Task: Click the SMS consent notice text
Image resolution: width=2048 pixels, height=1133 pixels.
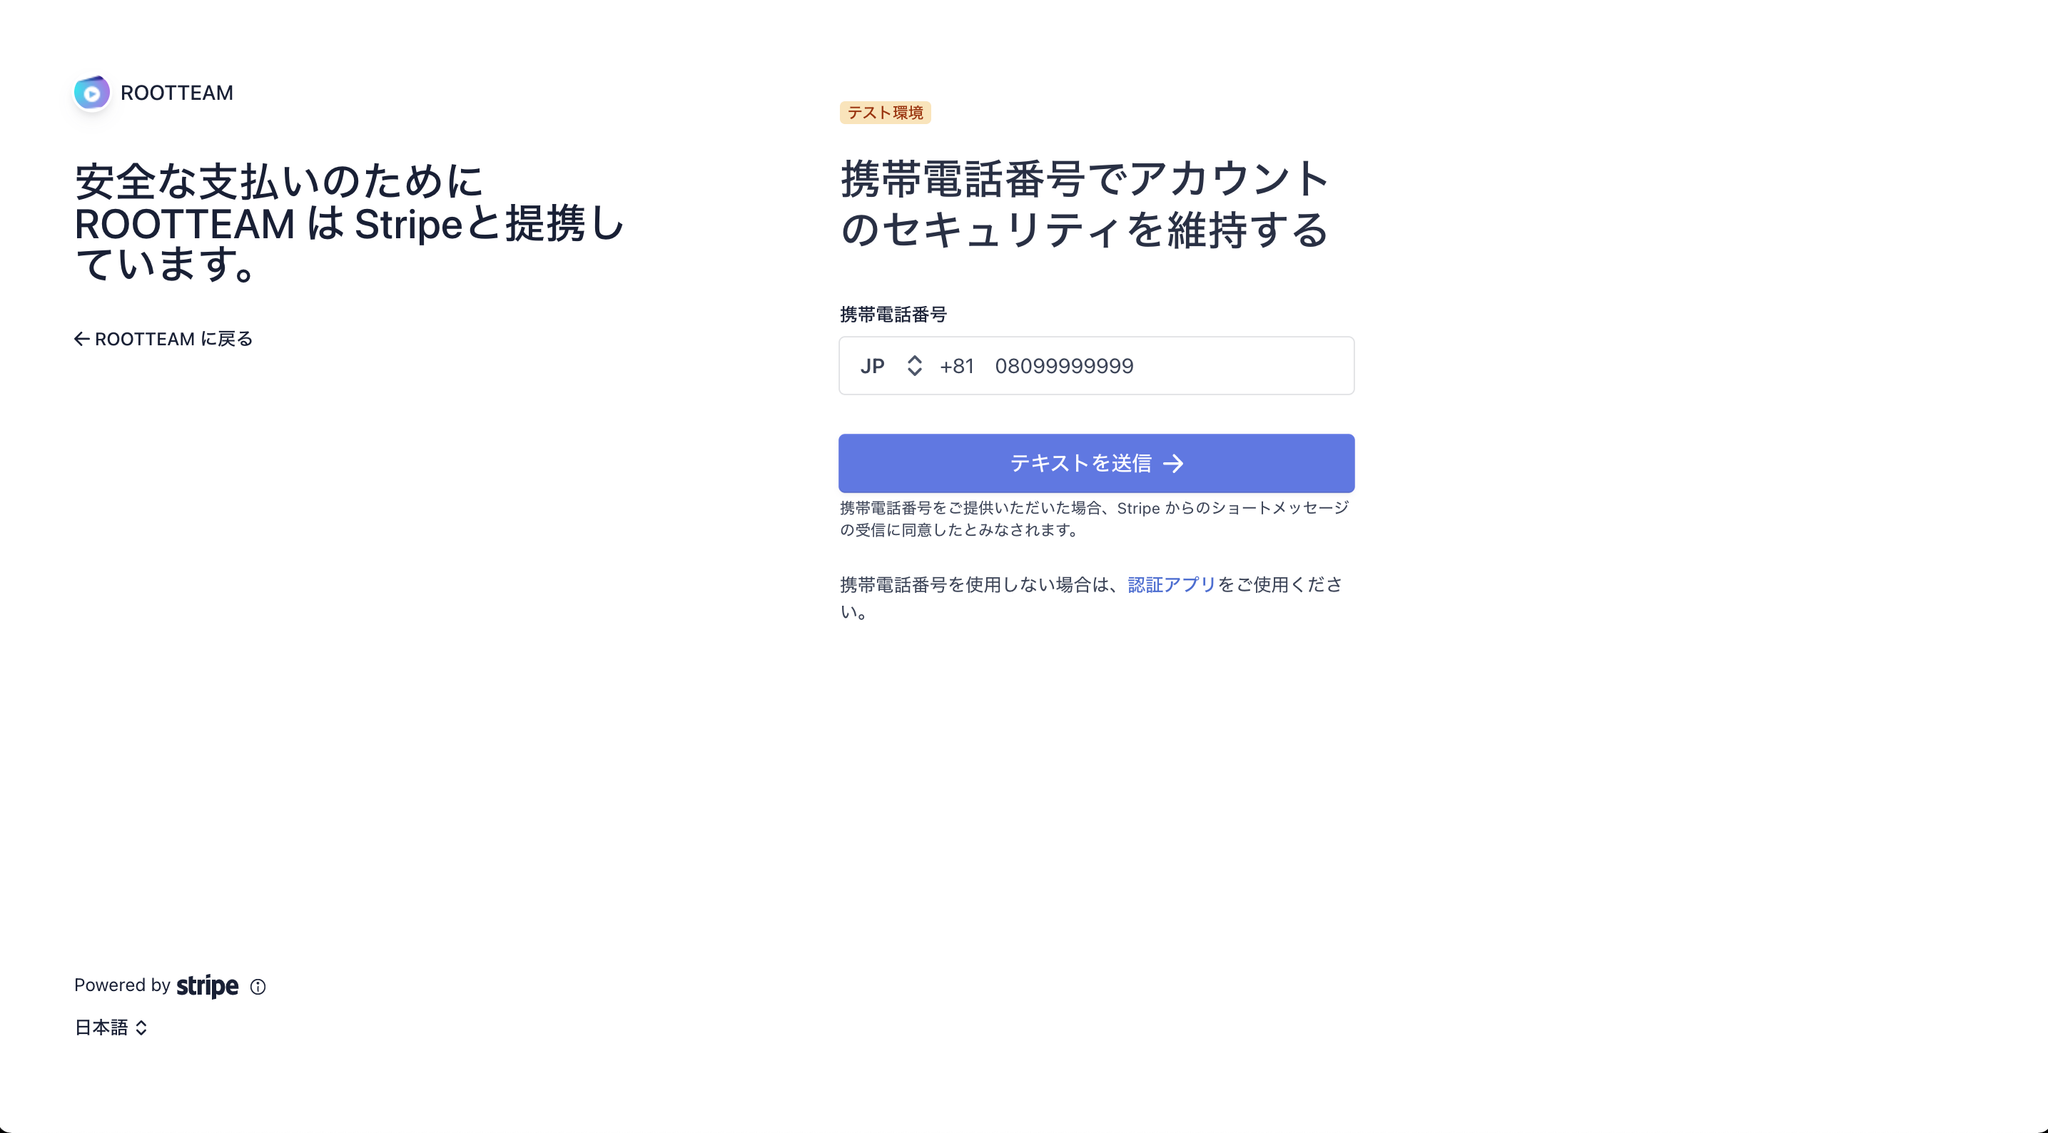Action: [x=1095, y=519]
